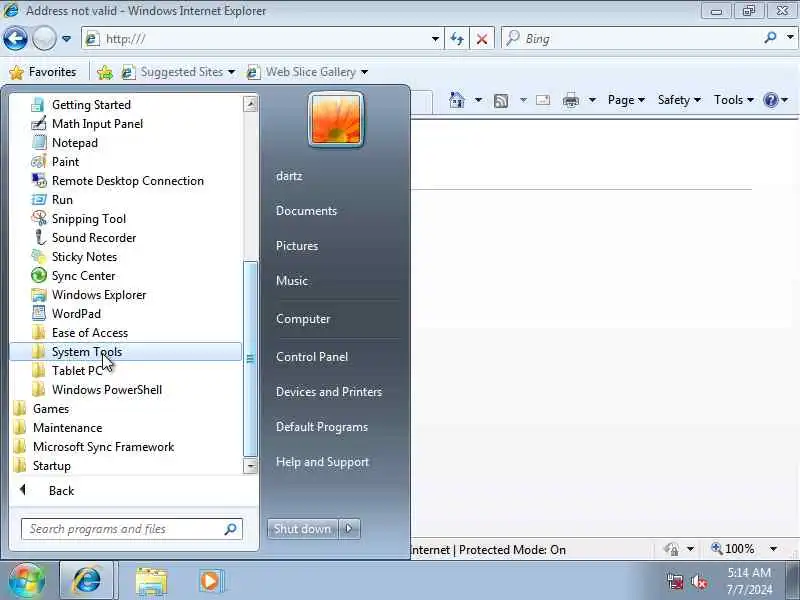
Task: Open Windows Media Player taskbar icon
Action: [x=210, y=581]
